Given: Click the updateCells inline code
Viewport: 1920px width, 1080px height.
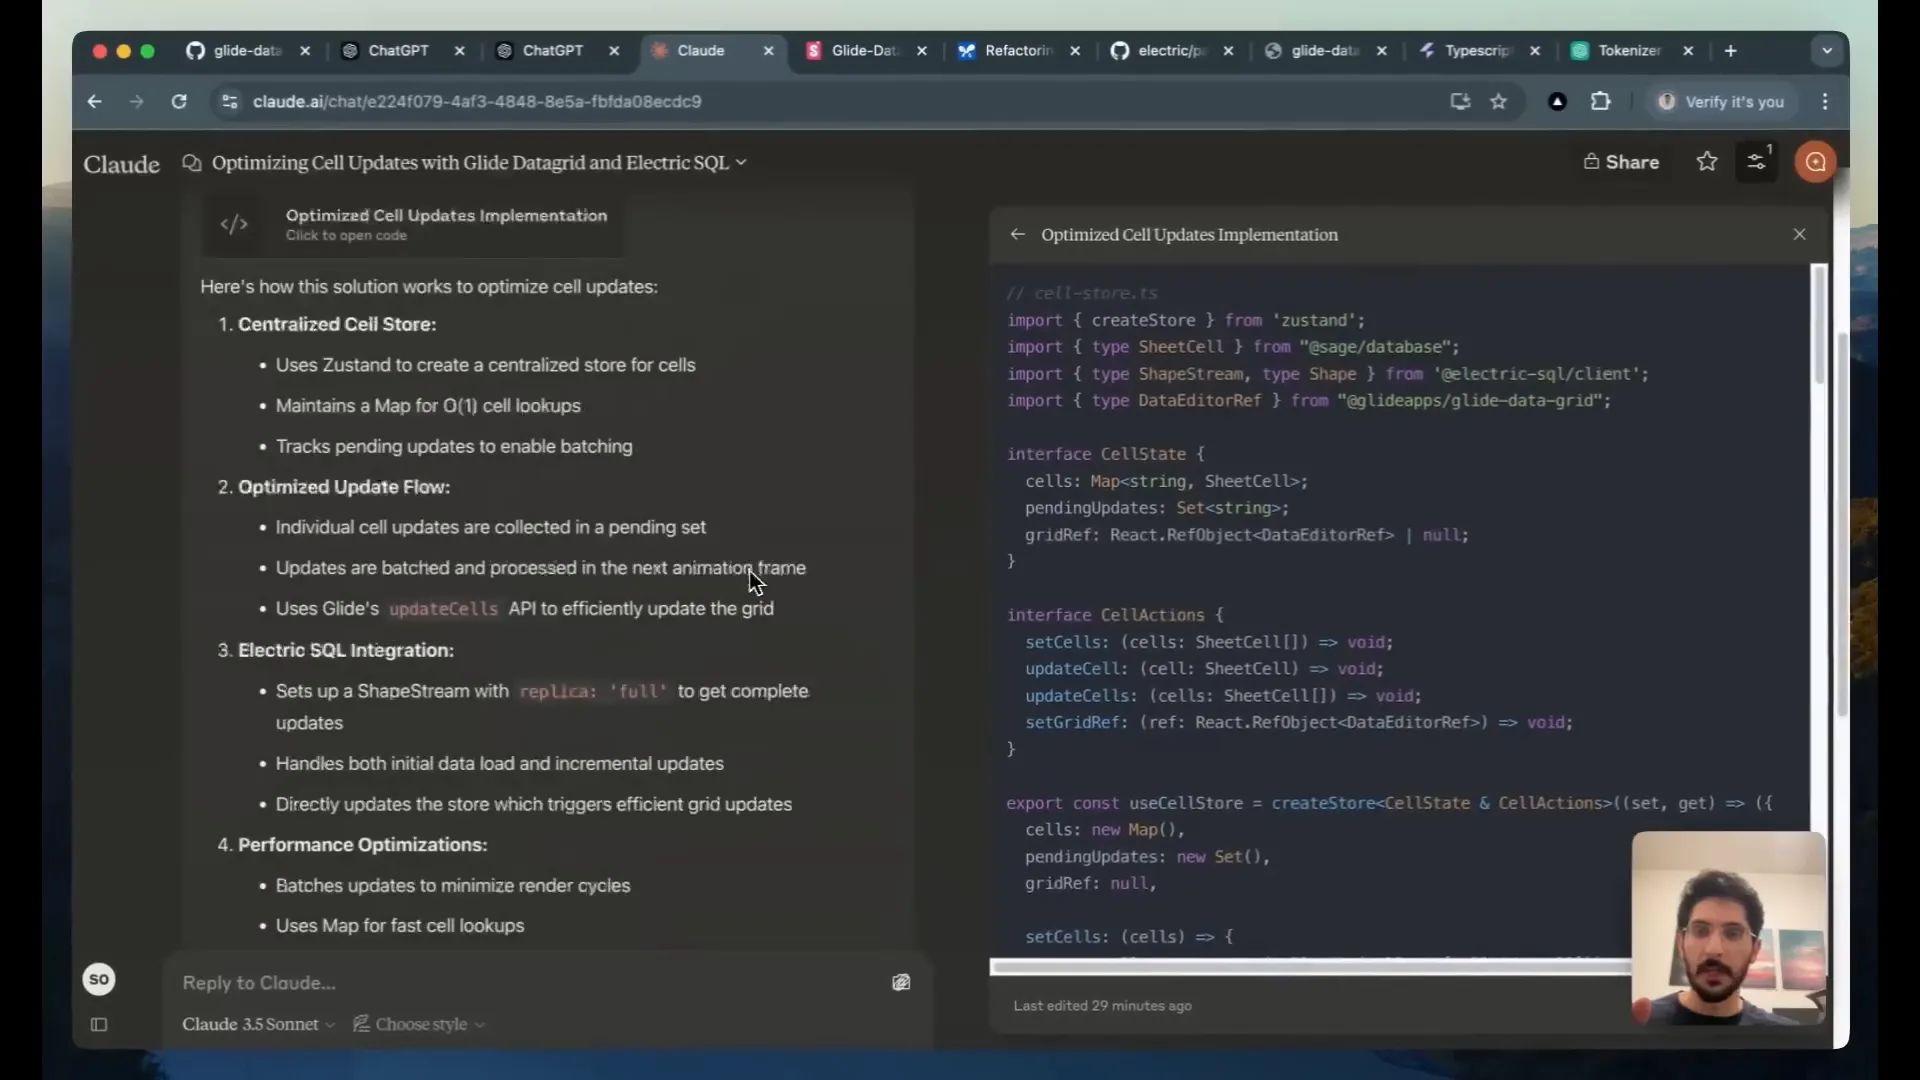Looking at the screenshot, I should [x=443, y=609].
